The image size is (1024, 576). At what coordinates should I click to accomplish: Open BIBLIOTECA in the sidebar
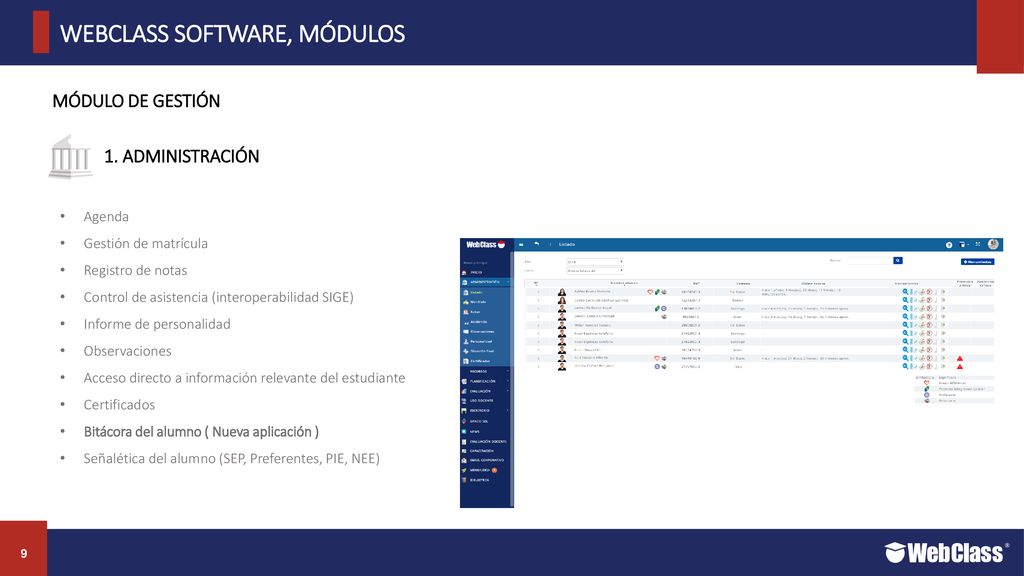[x=479, y=480]
